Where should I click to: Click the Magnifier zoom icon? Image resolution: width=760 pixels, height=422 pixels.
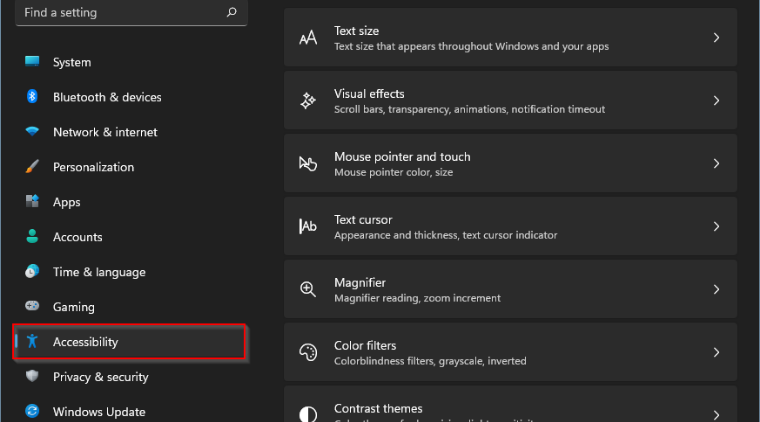pos(308,289)
